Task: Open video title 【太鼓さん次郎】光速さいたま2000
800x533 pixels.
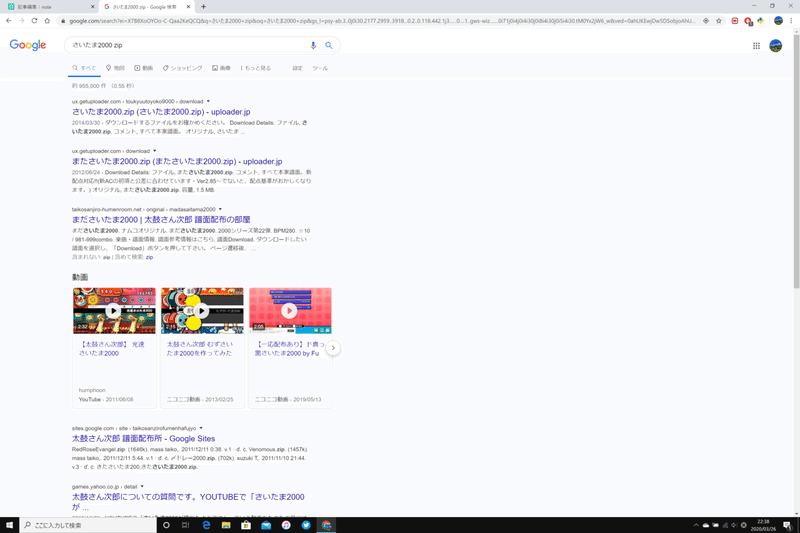Action: click(112, 348)
